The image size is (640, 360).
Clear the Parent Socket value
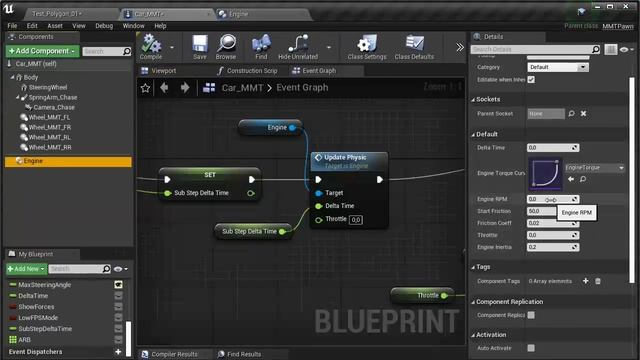pos(584,113)
